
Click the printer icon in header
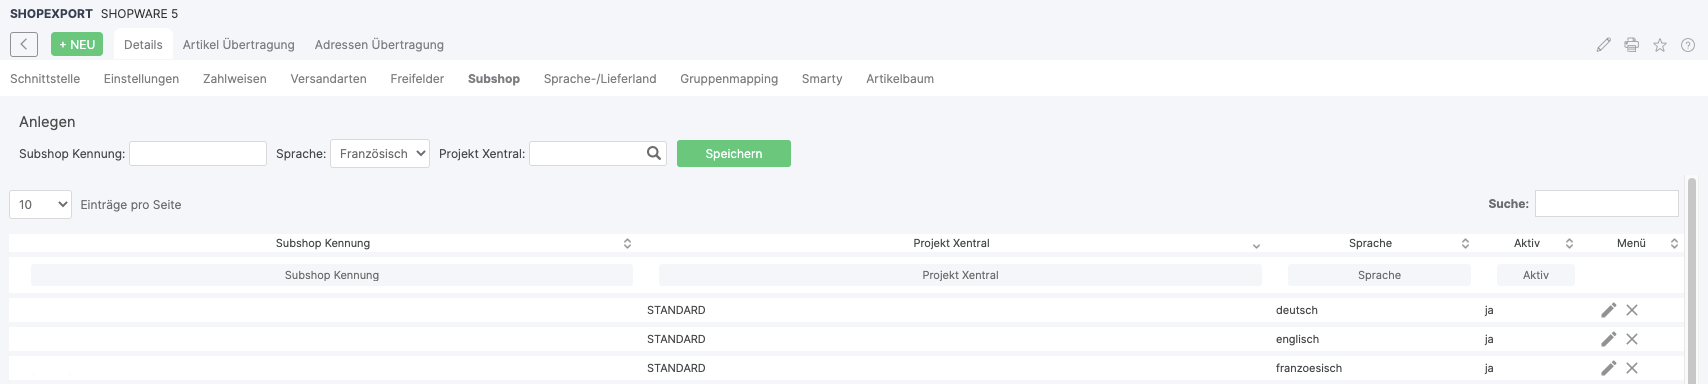(1631, 45)
